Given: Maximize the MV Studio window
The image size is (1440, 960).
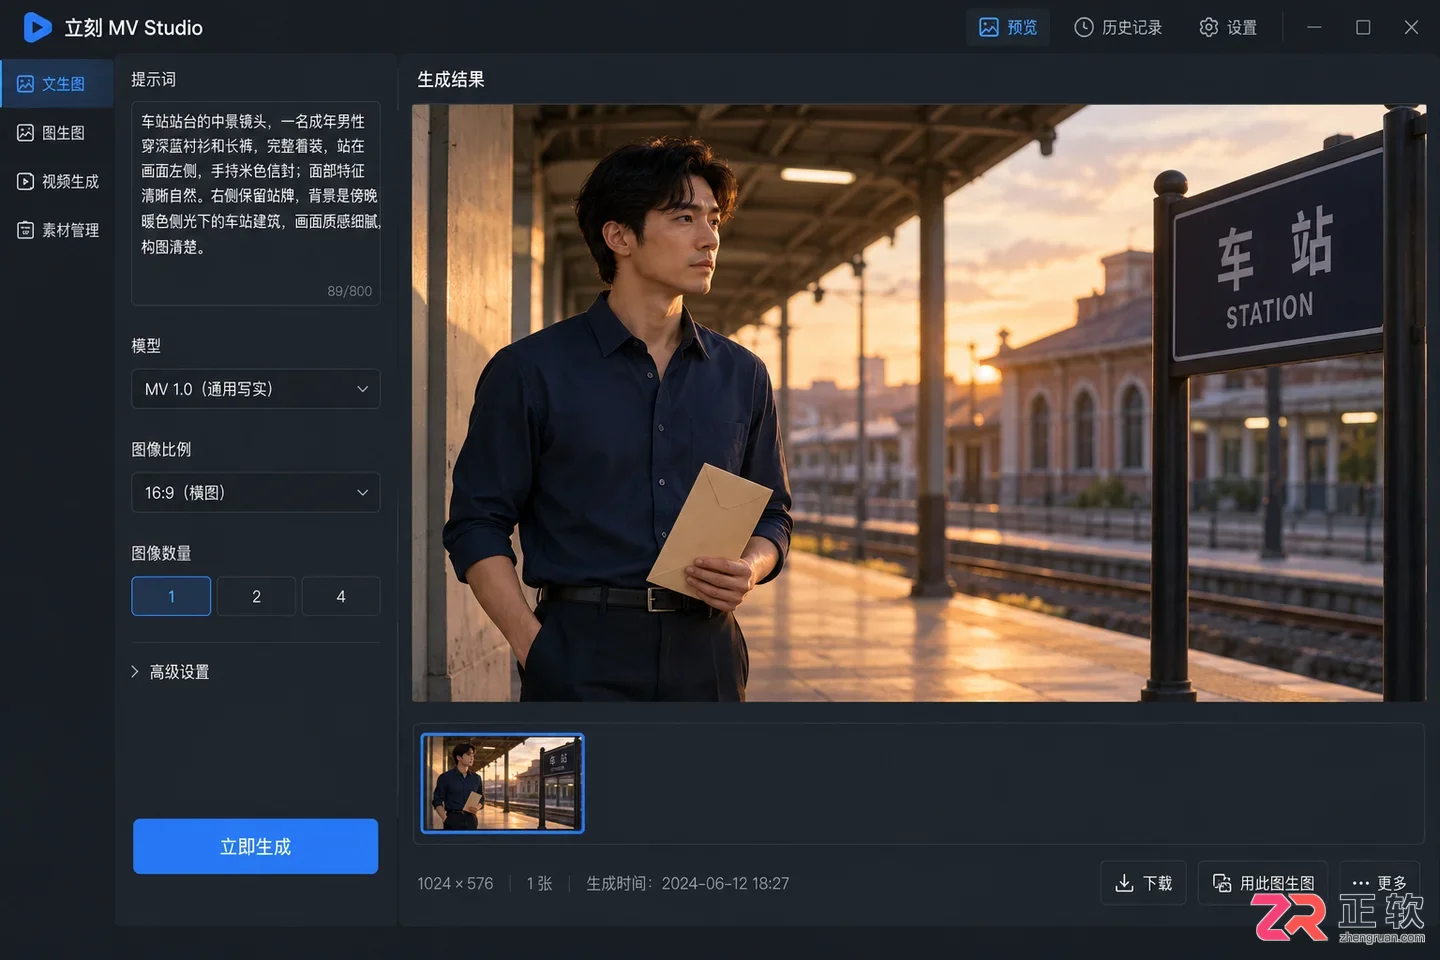Looking at the screenshot, I should 1363,27.
